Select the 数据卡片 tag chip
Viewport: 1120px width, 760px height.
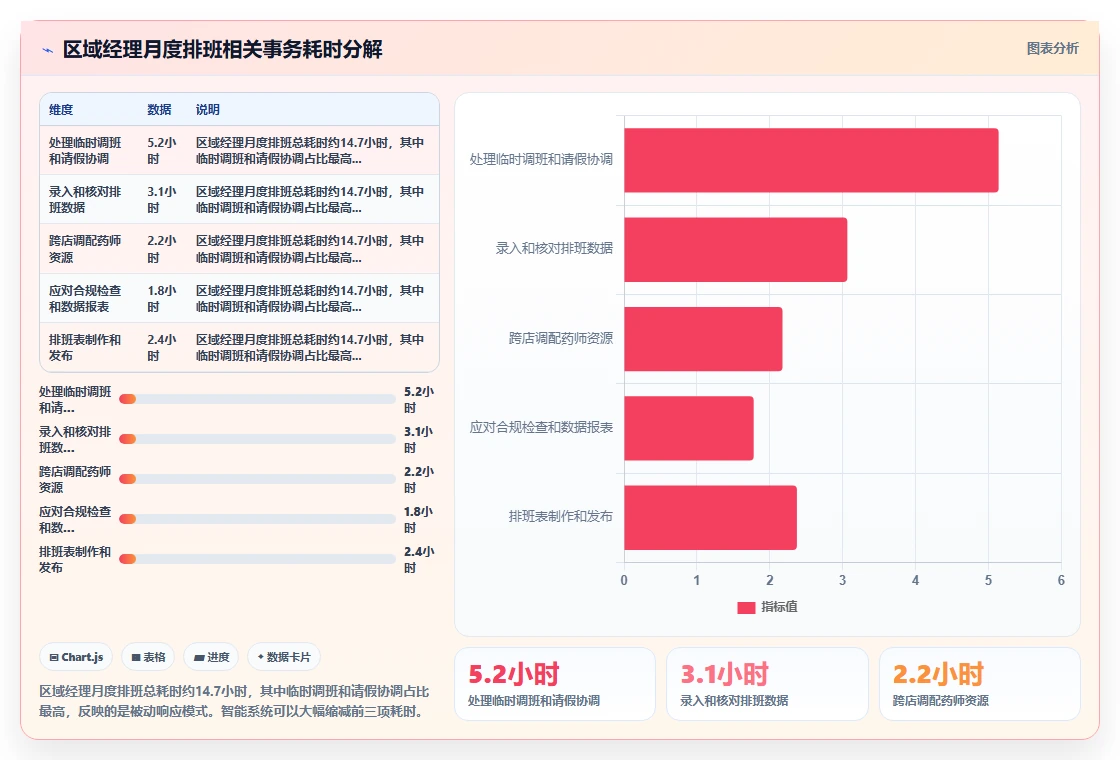tap(284, 657)
